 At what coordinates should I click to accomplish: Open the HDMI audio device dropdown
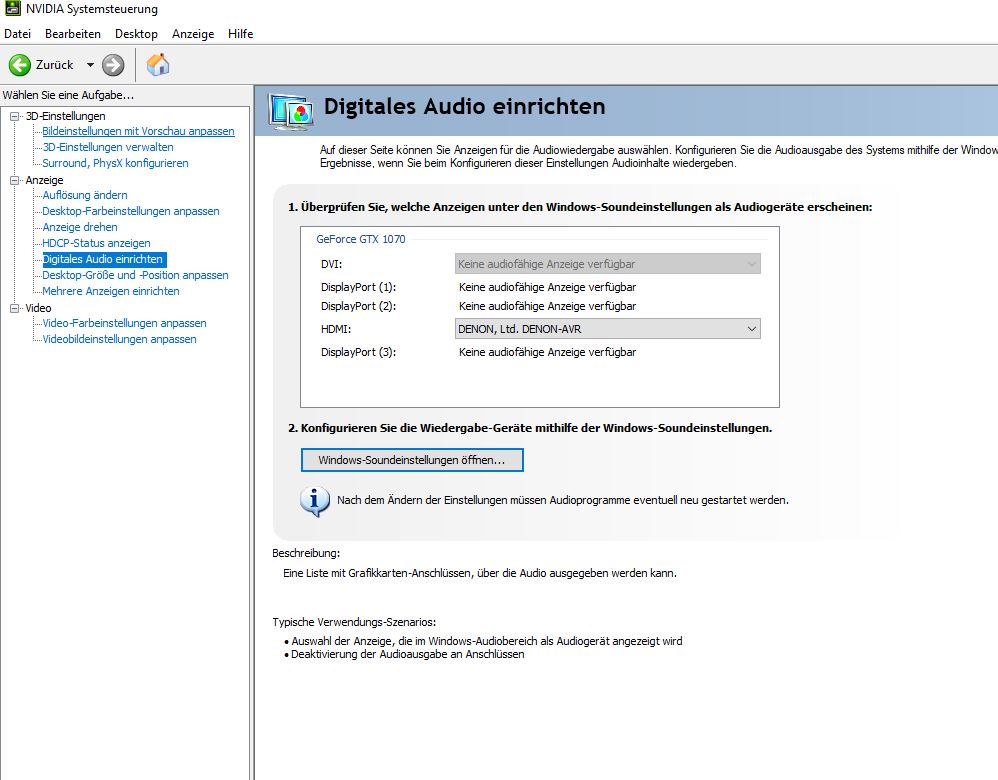tap(608, 329)
